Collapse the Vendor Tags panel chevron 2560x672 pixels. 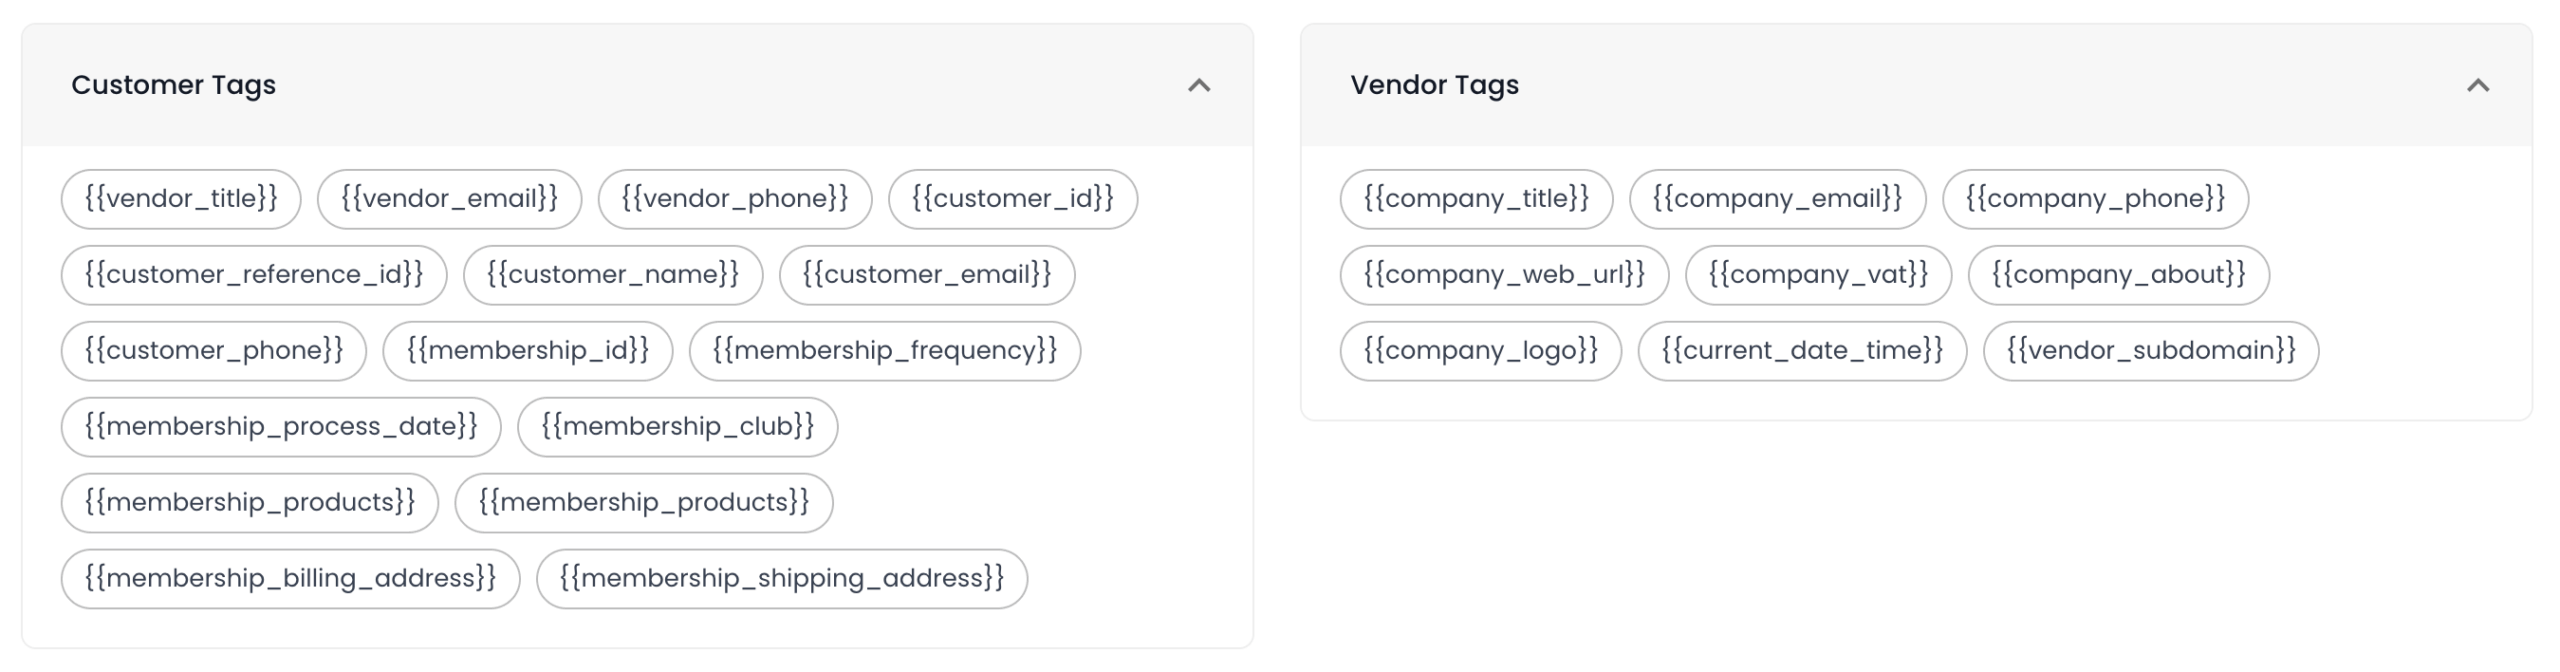point(2477,86)
